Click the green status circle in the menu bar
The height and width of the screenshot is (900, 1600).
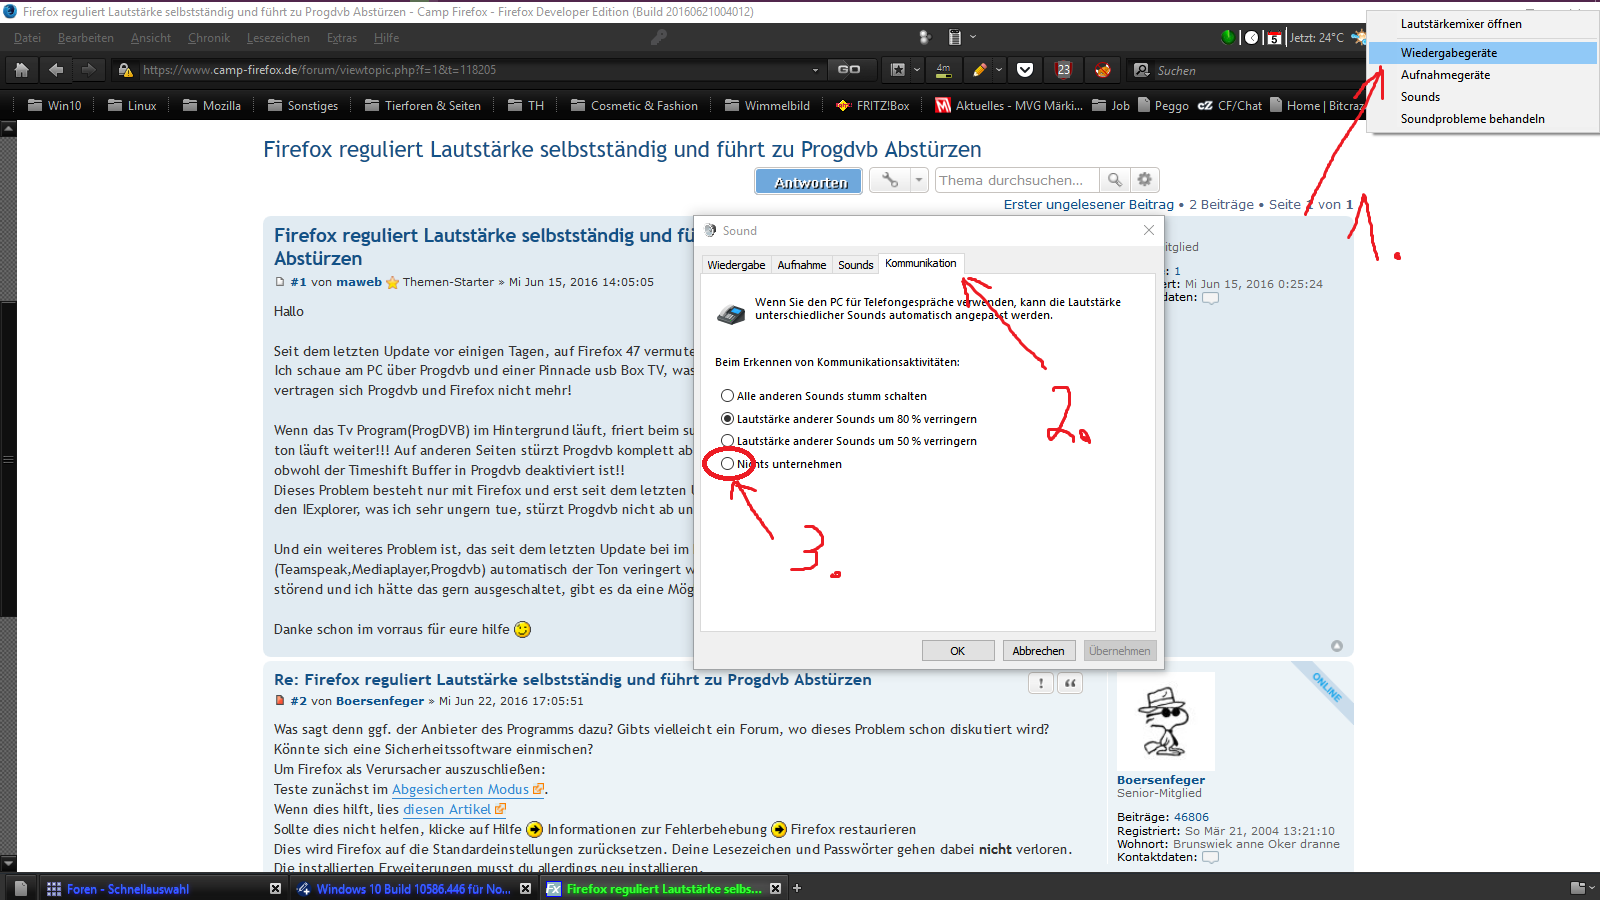[x=1228, y=38]
